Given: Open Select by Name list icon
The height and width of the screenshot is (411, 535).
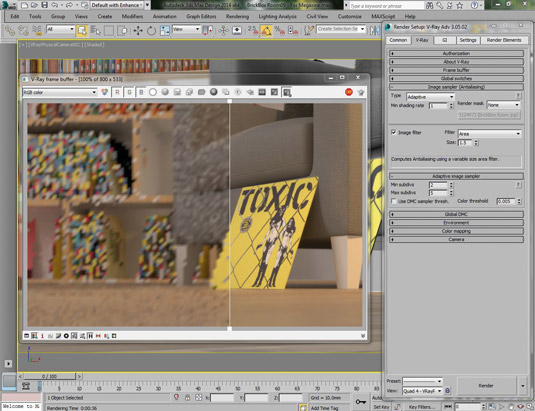Looking at the screenshot, I should click(95, 30).
